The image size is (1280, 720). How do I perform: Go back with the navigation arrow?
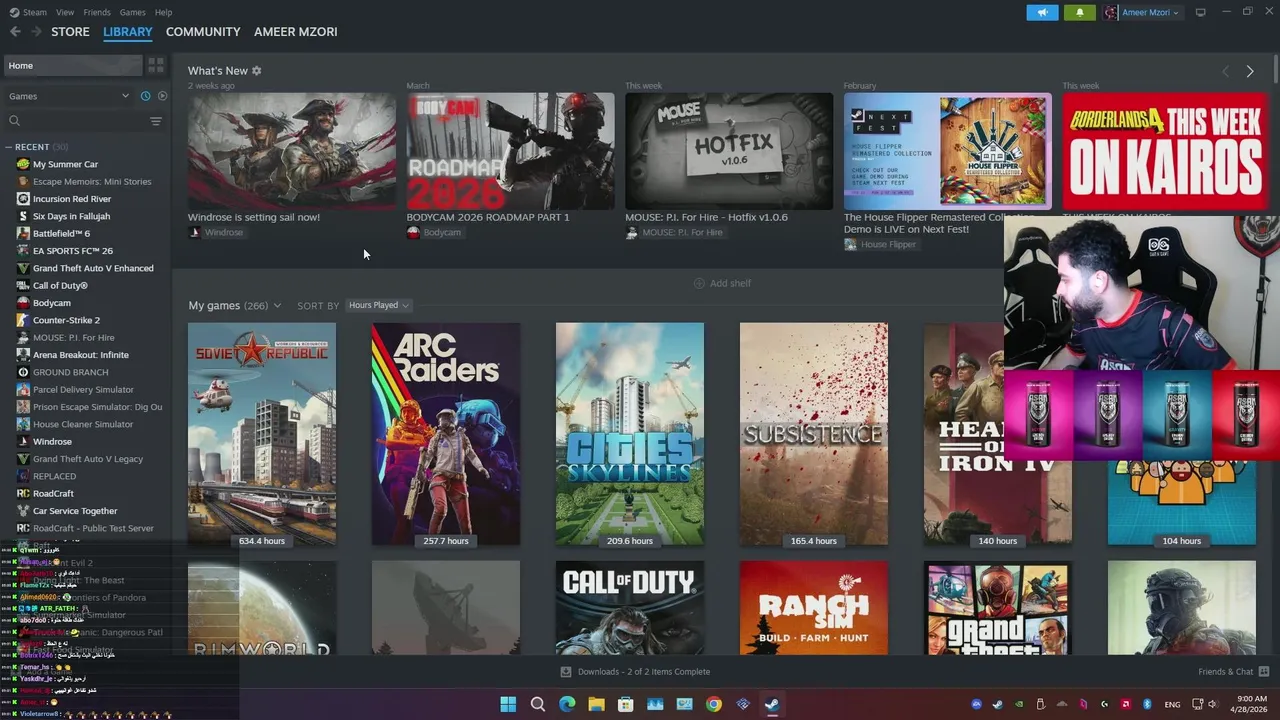tap(15, 32)
